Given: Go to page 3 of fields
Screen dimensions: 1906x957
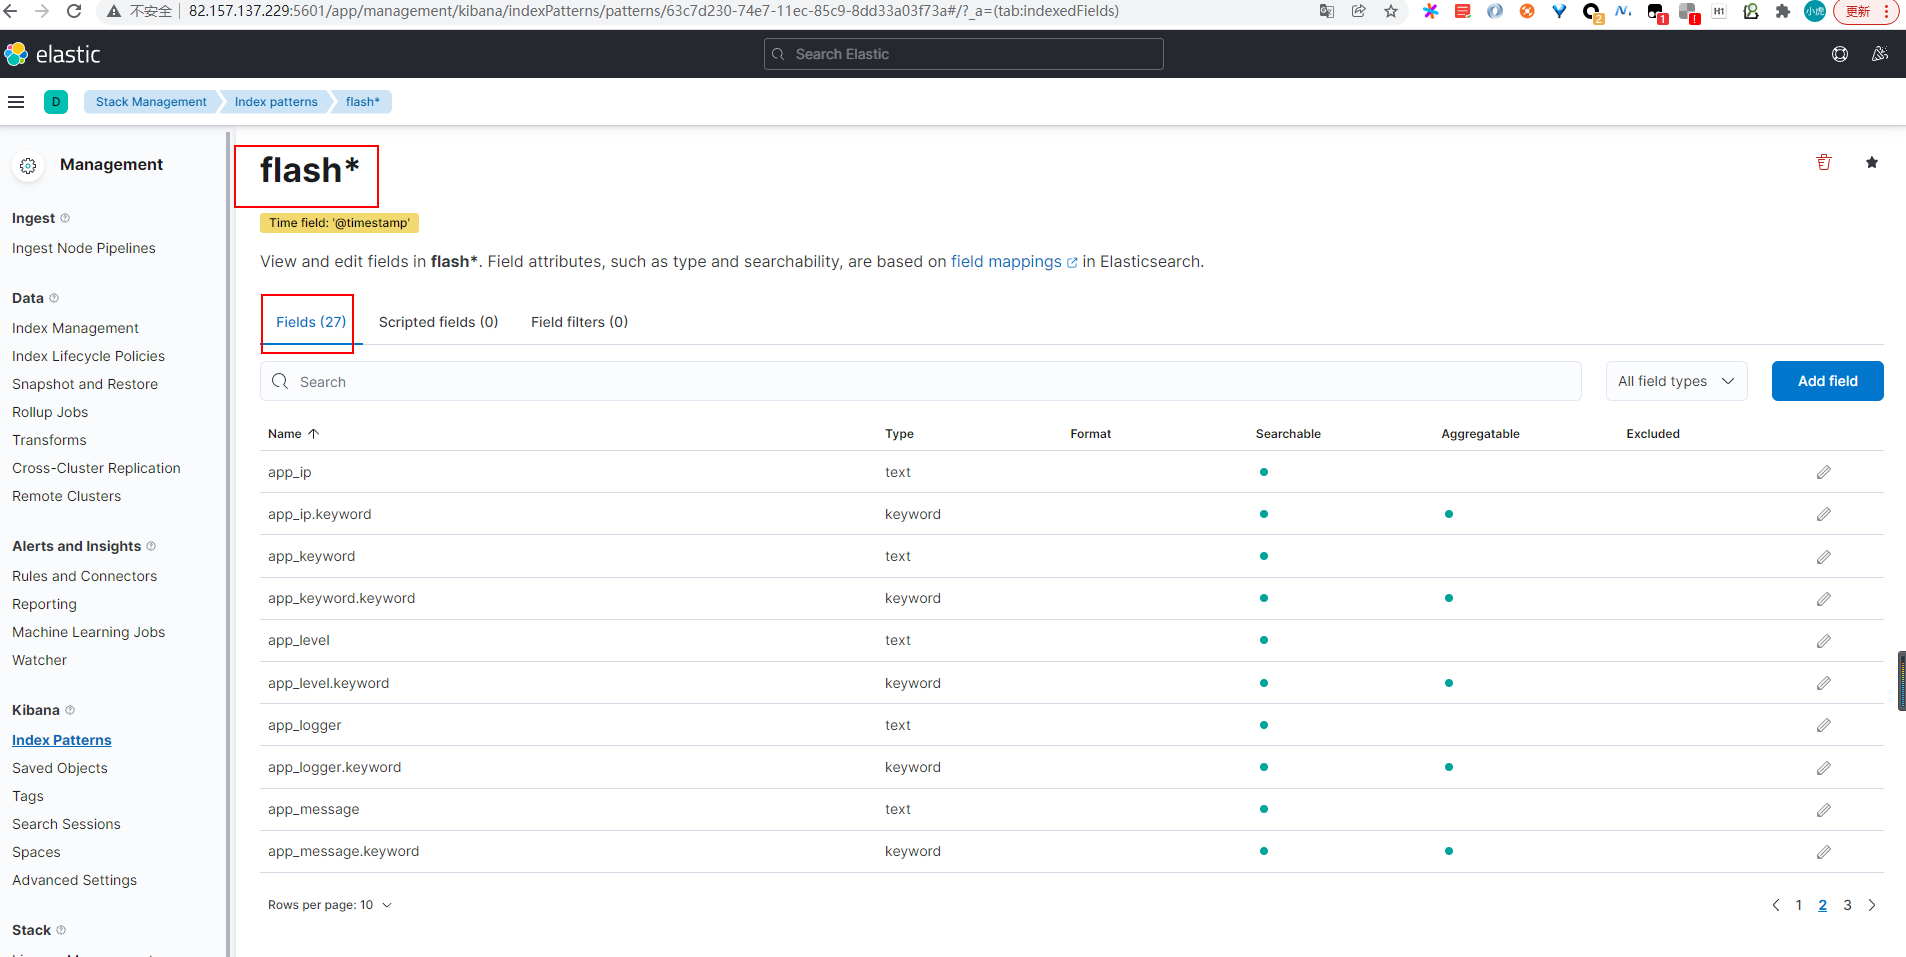Looking at the screenshot, I should 1847,905.
